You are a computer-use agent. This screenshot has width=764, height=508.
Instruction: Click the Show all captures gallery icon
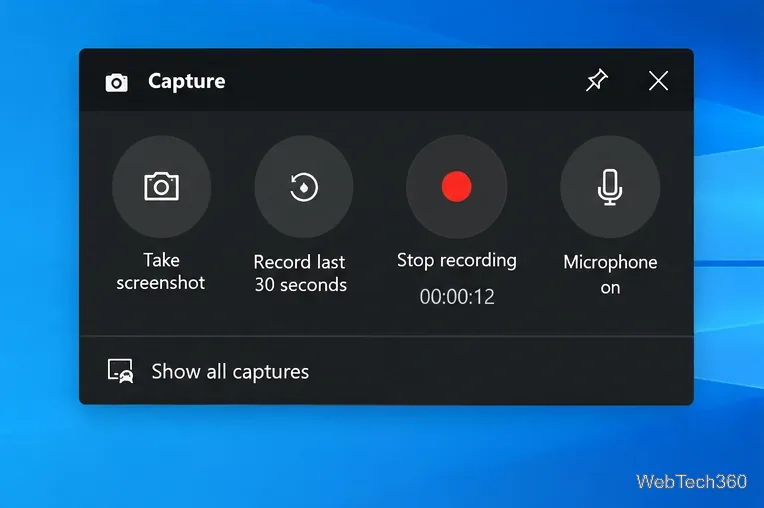pyautogui.click(x=120, y=371)
